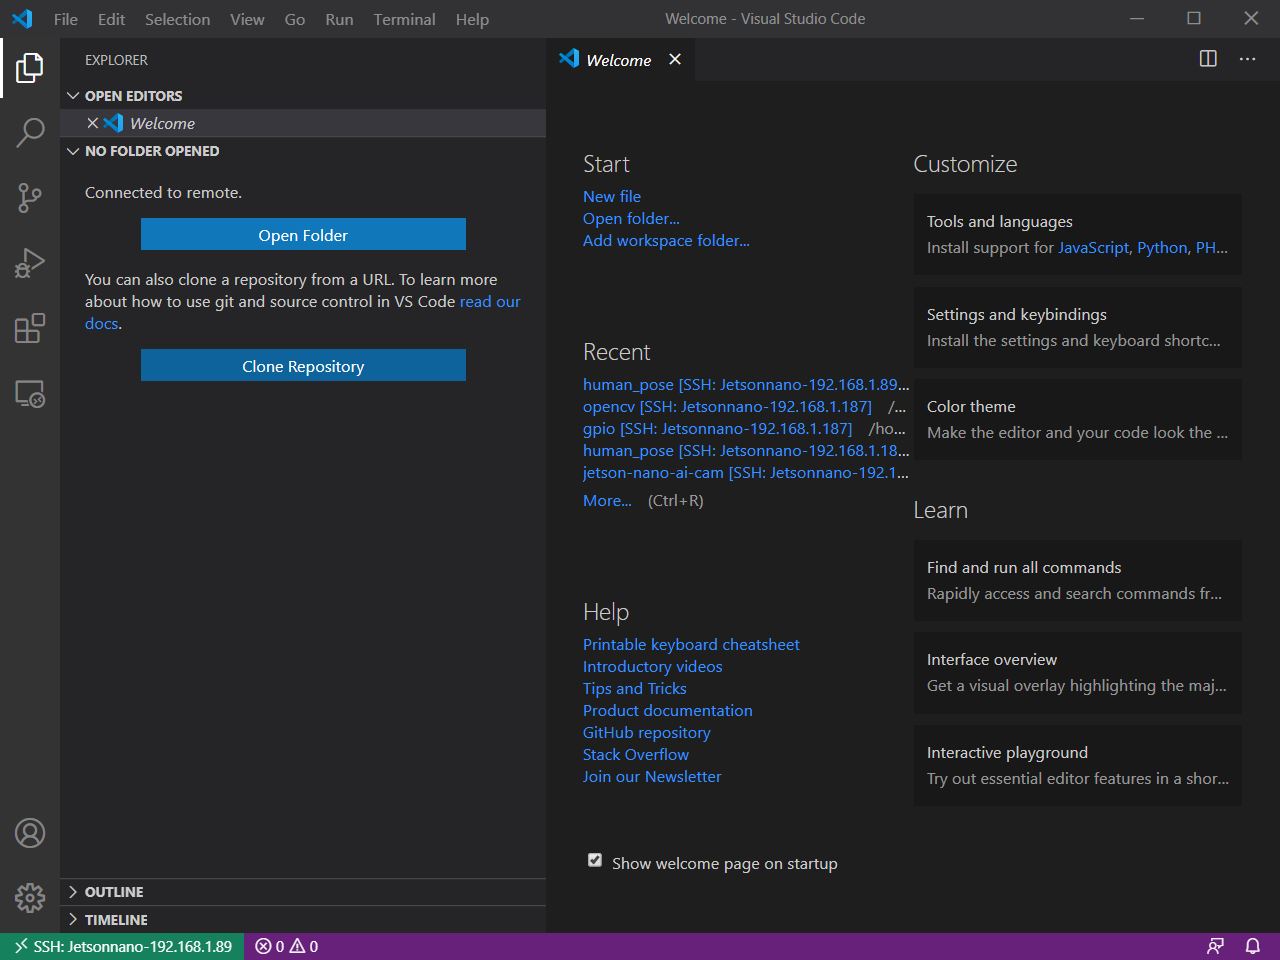Viewport: 1280px width, 960px height.
Task: Open the Go menu
Action: 295,19
